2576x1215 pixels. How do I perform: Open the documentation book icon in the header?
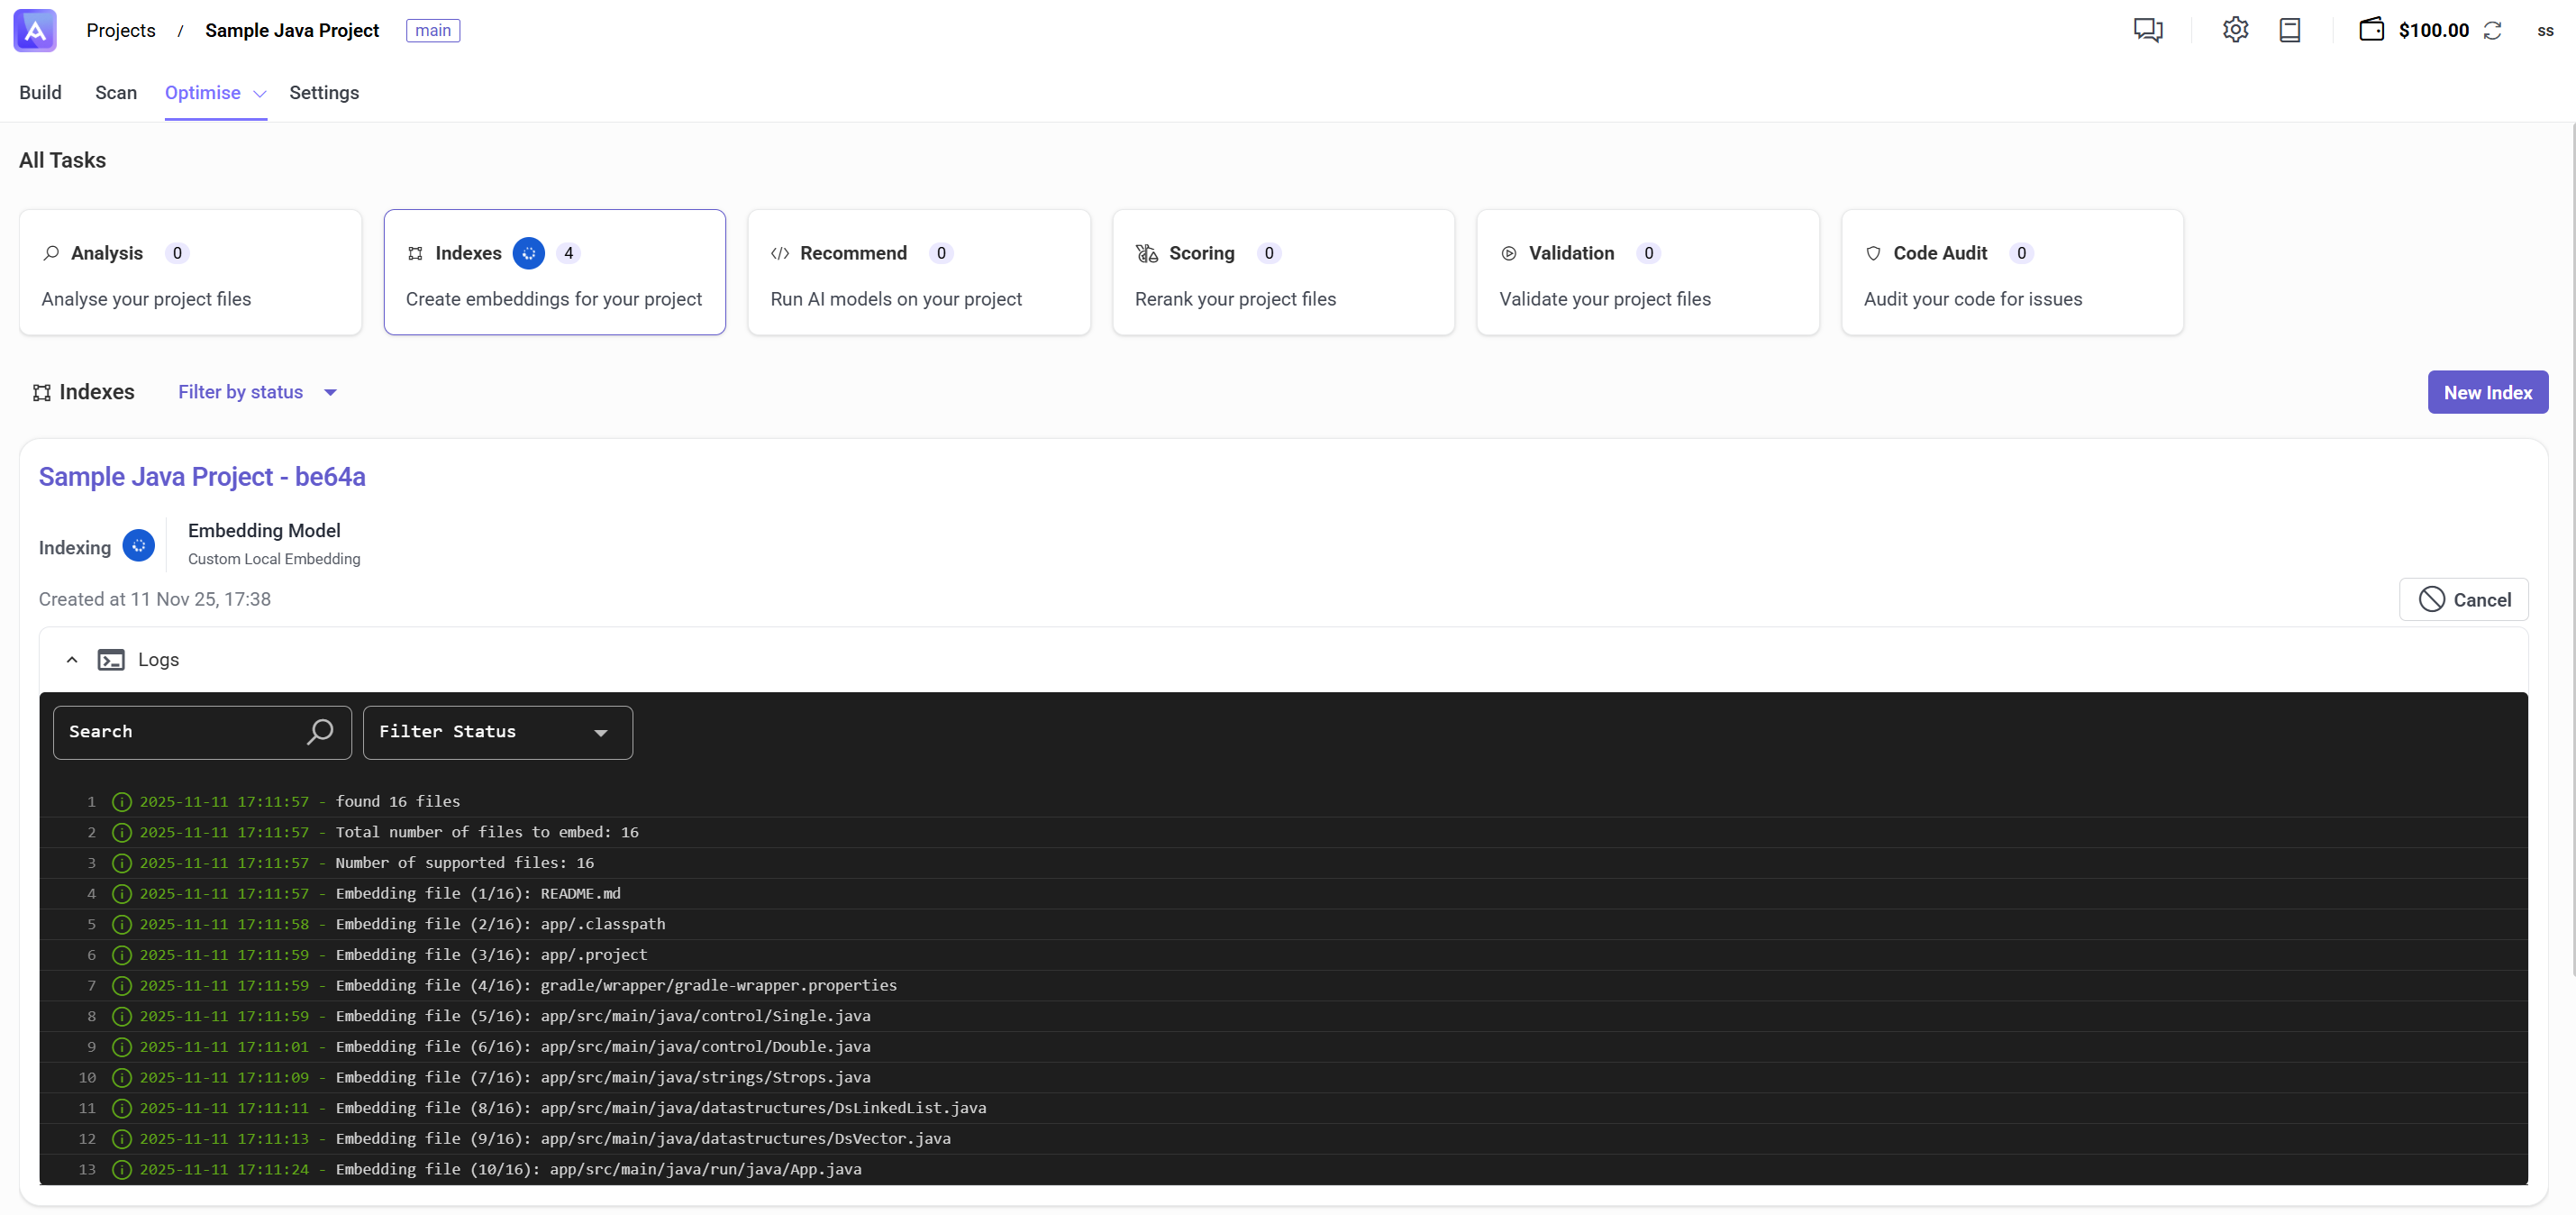2289,30
